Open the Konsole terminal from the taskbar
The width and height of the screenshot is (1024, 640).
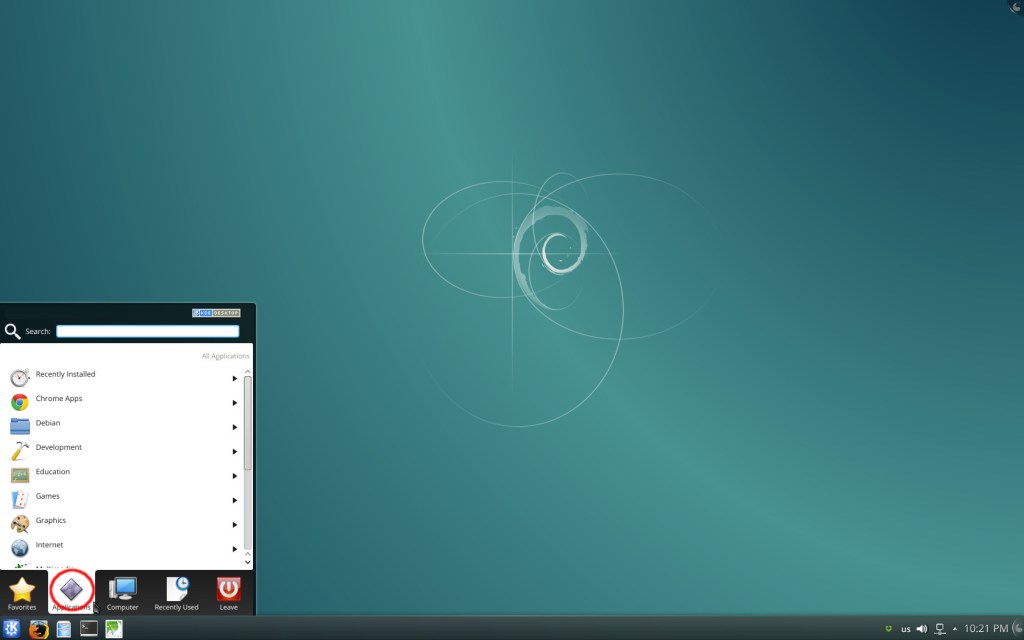tap(88, 629)
